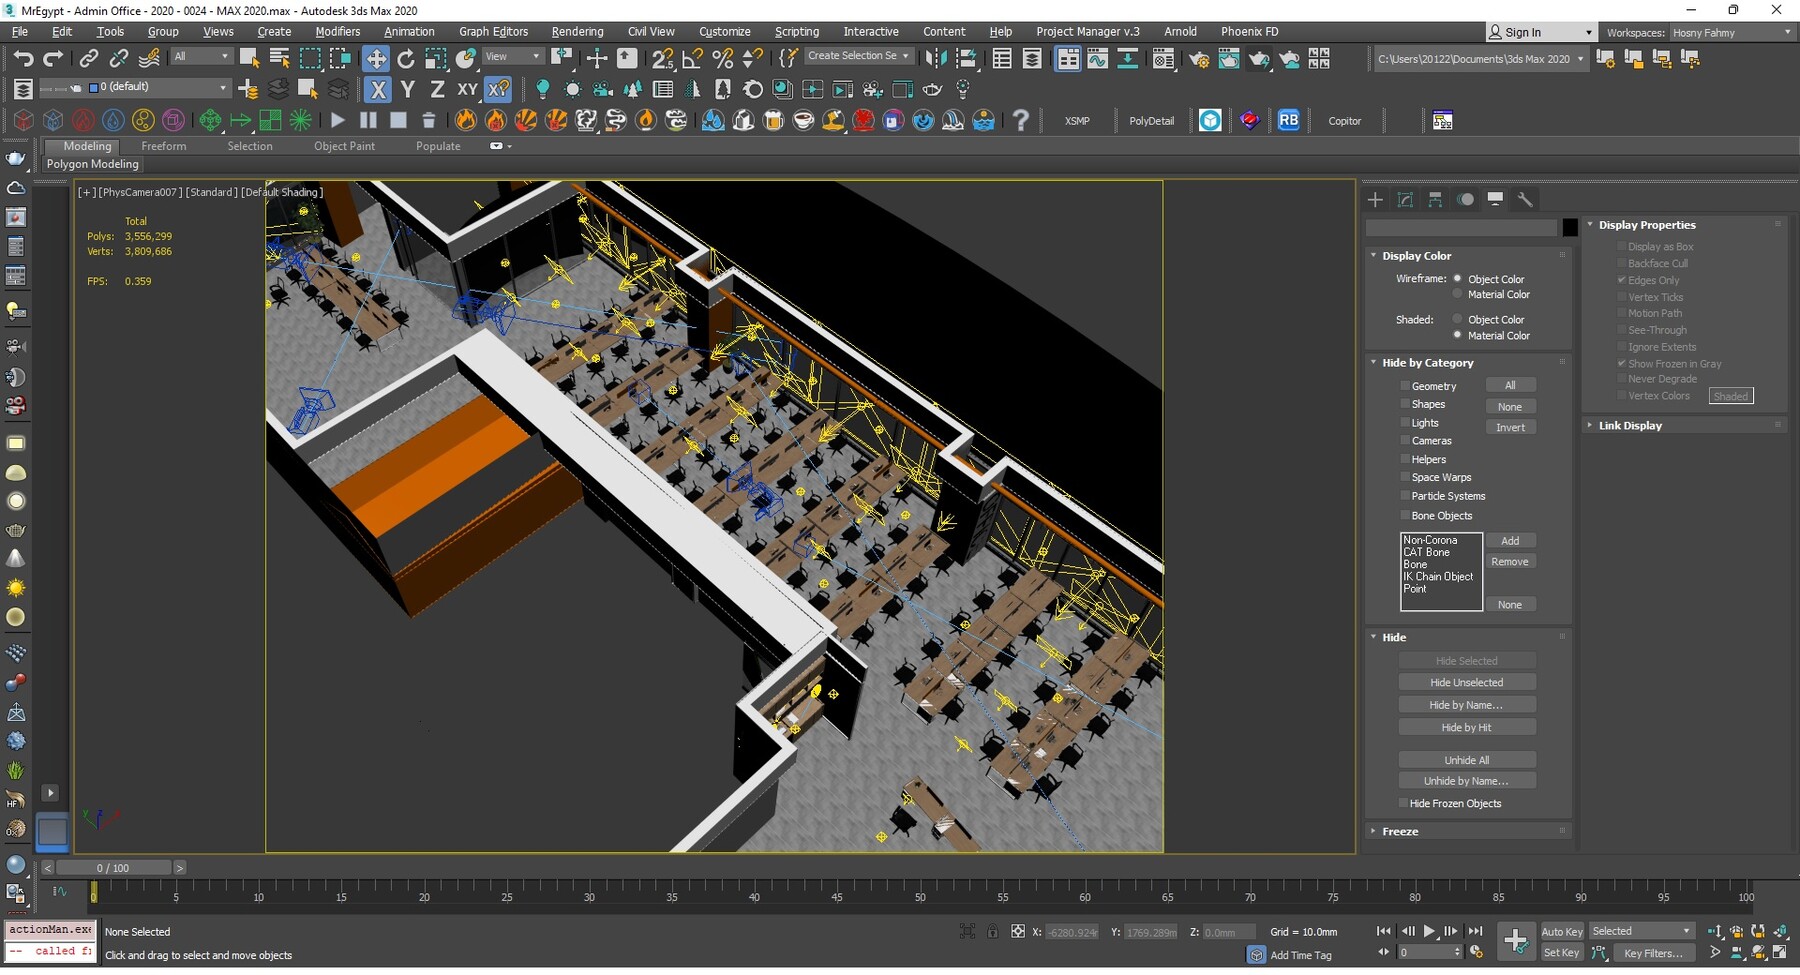
Task: Select the Move tool in toolbar
Action: point(376,59)
